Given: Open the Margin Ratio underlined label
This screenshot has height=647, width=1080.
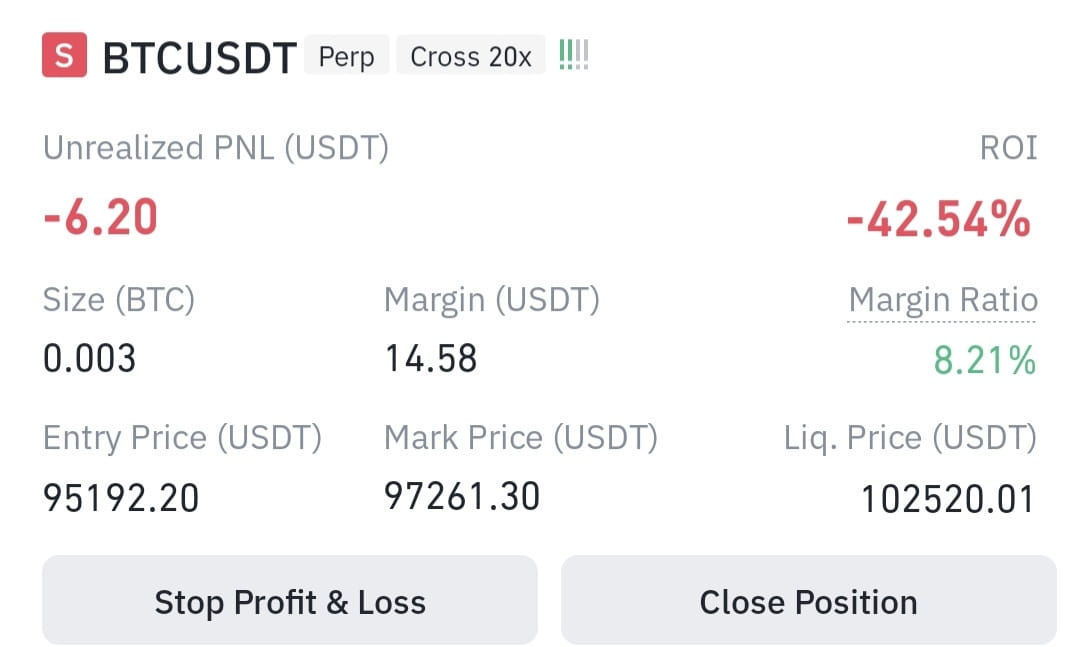Looking at the screenshot, I should 942,301.
